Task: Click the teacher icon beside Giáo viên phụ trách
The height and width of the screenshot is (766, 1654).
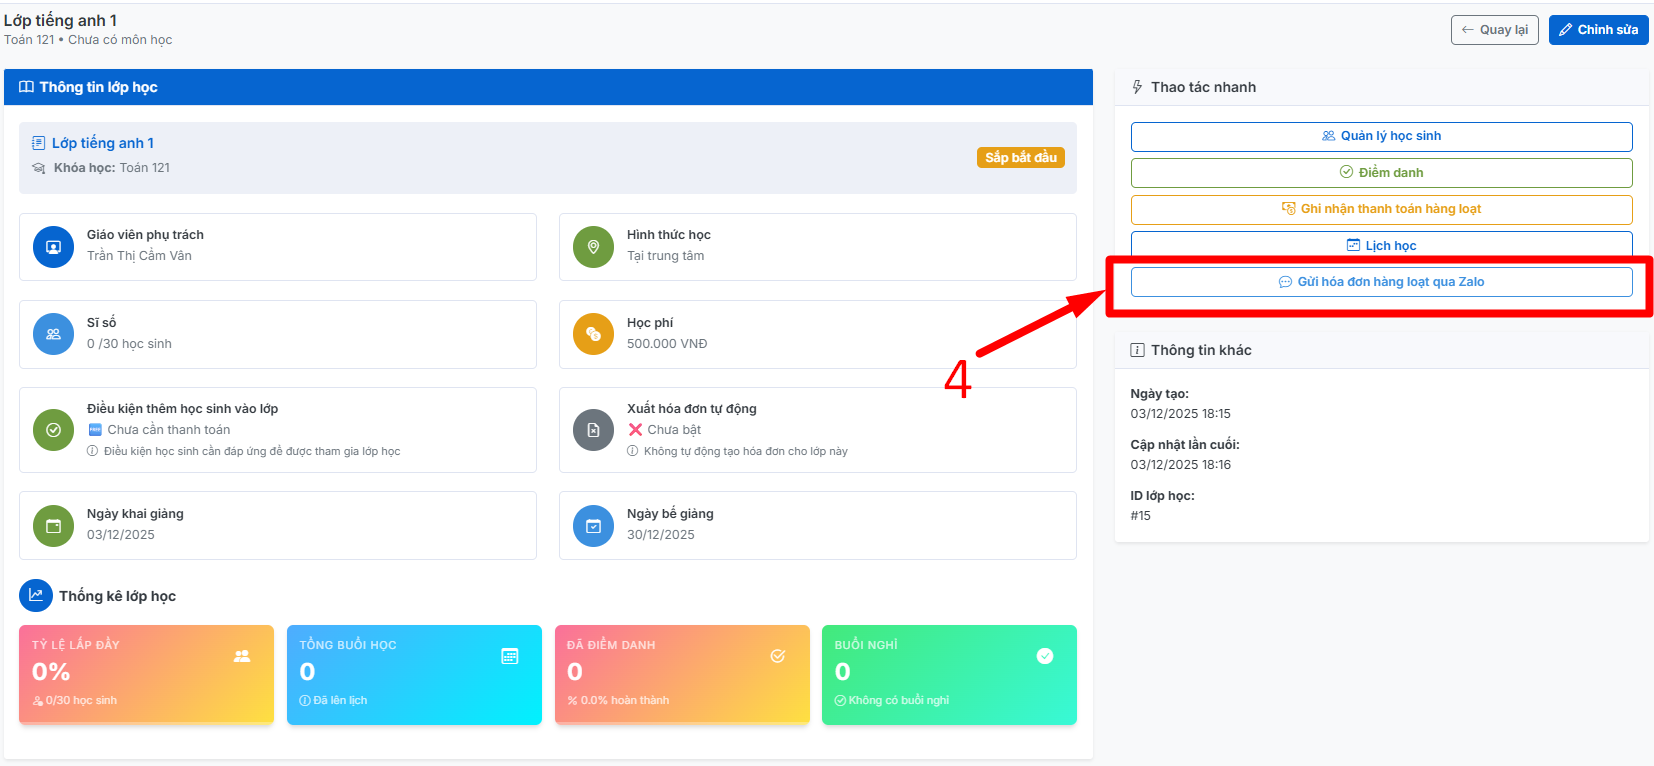Action: [53, 247]
